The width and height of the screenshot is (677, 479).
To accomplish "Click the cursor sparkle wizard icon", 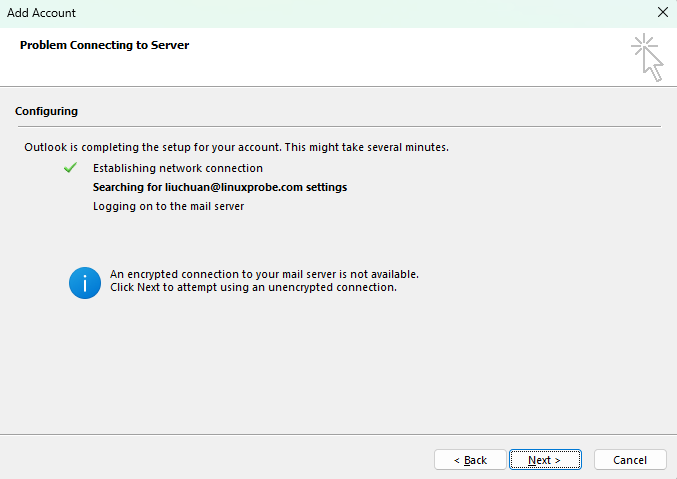I will 647,57.
